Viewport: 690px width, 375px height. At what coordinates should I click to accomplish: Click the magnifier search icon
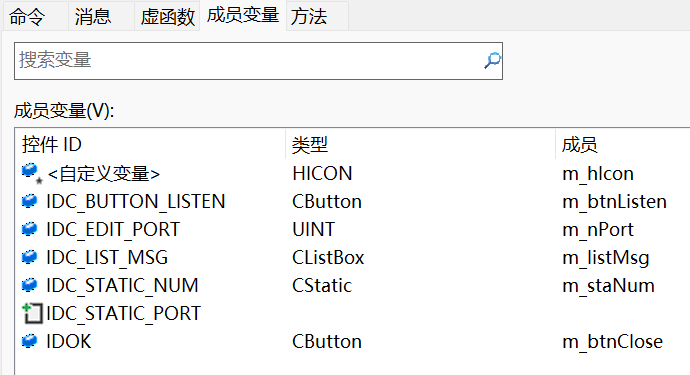(x=492, y=61)
